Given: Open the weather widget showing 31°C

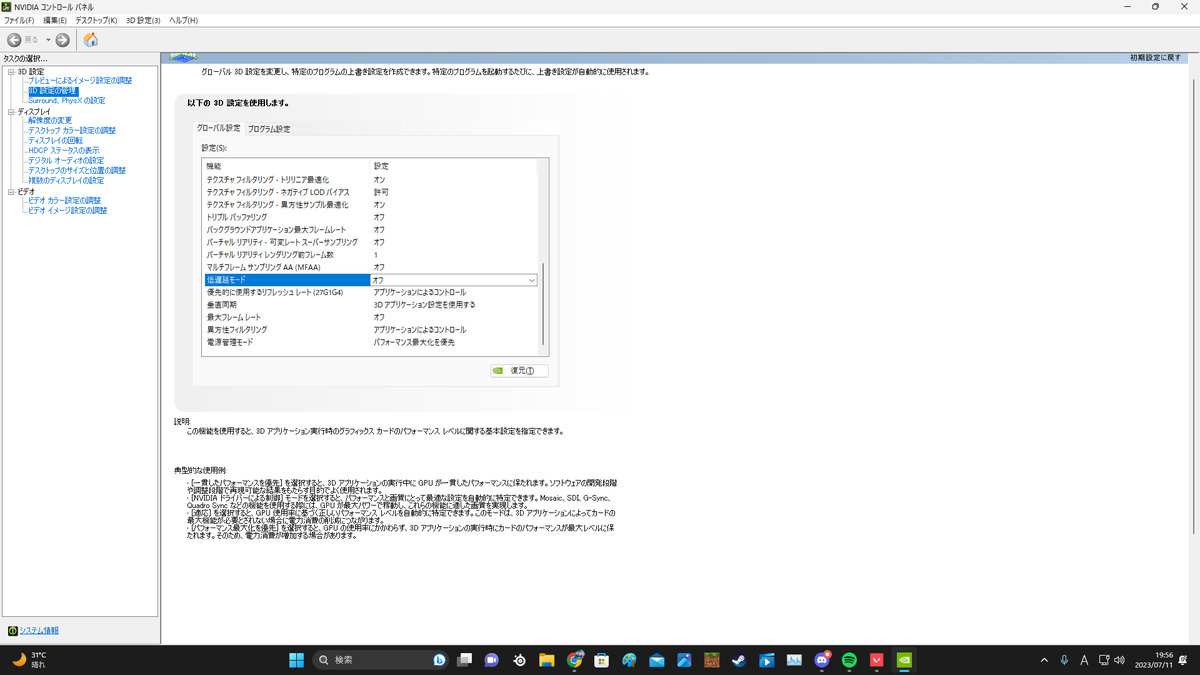Looking at the screenshot, I should click(x=28, y=660).
